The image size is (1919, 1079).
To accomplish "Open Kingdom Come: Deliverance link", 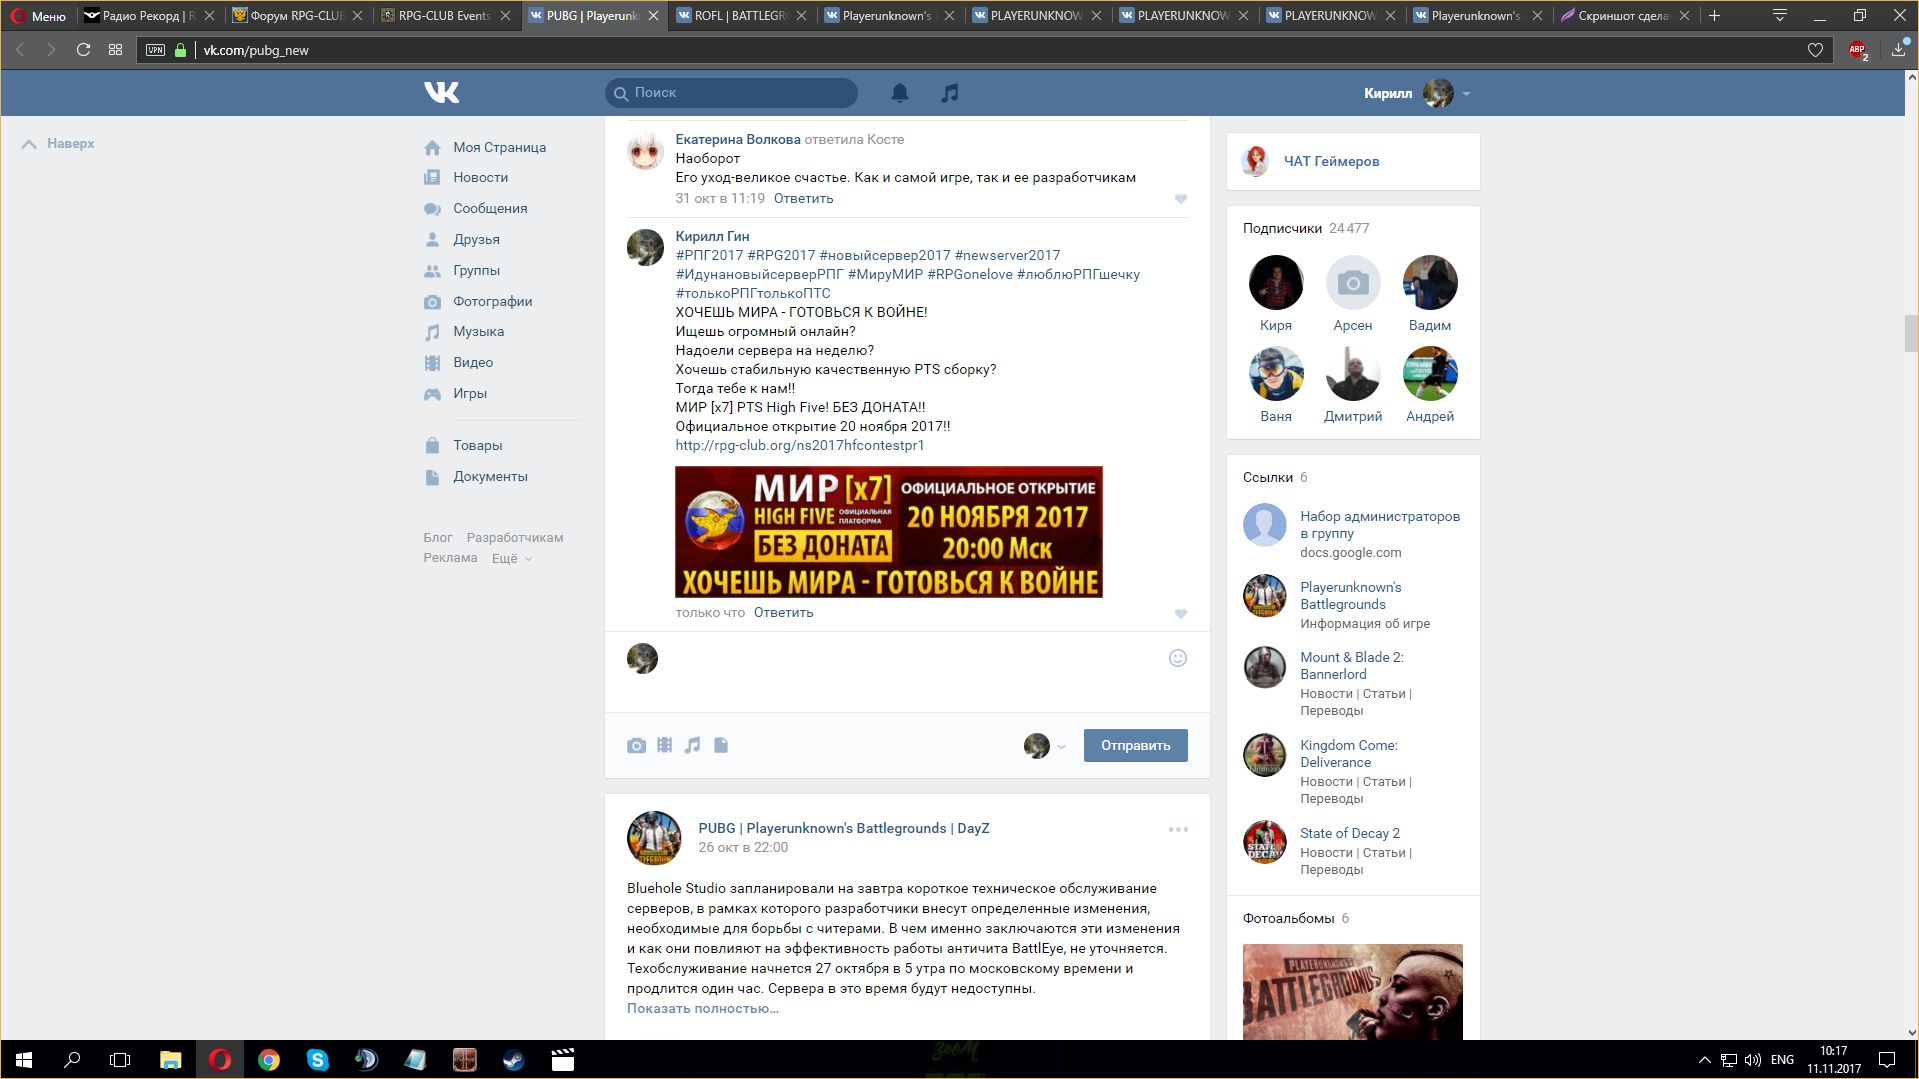I will (x=1349, y=754).
